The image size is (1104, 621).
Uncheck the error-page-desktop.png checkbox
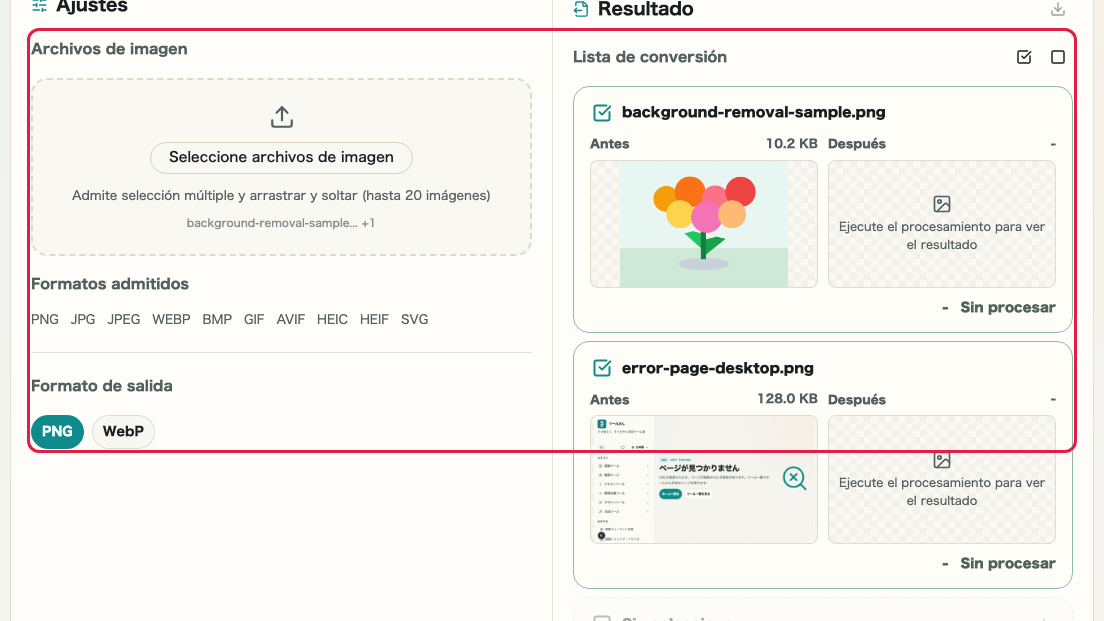(602, 368)
